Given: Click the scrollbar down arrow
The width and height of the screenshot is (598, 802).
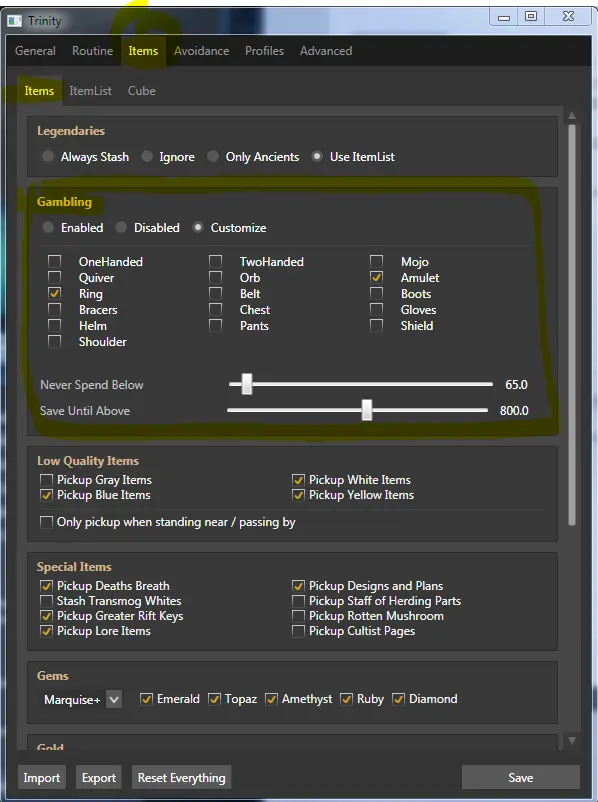Looking at the screenshot, I should [x=572, y=740].
